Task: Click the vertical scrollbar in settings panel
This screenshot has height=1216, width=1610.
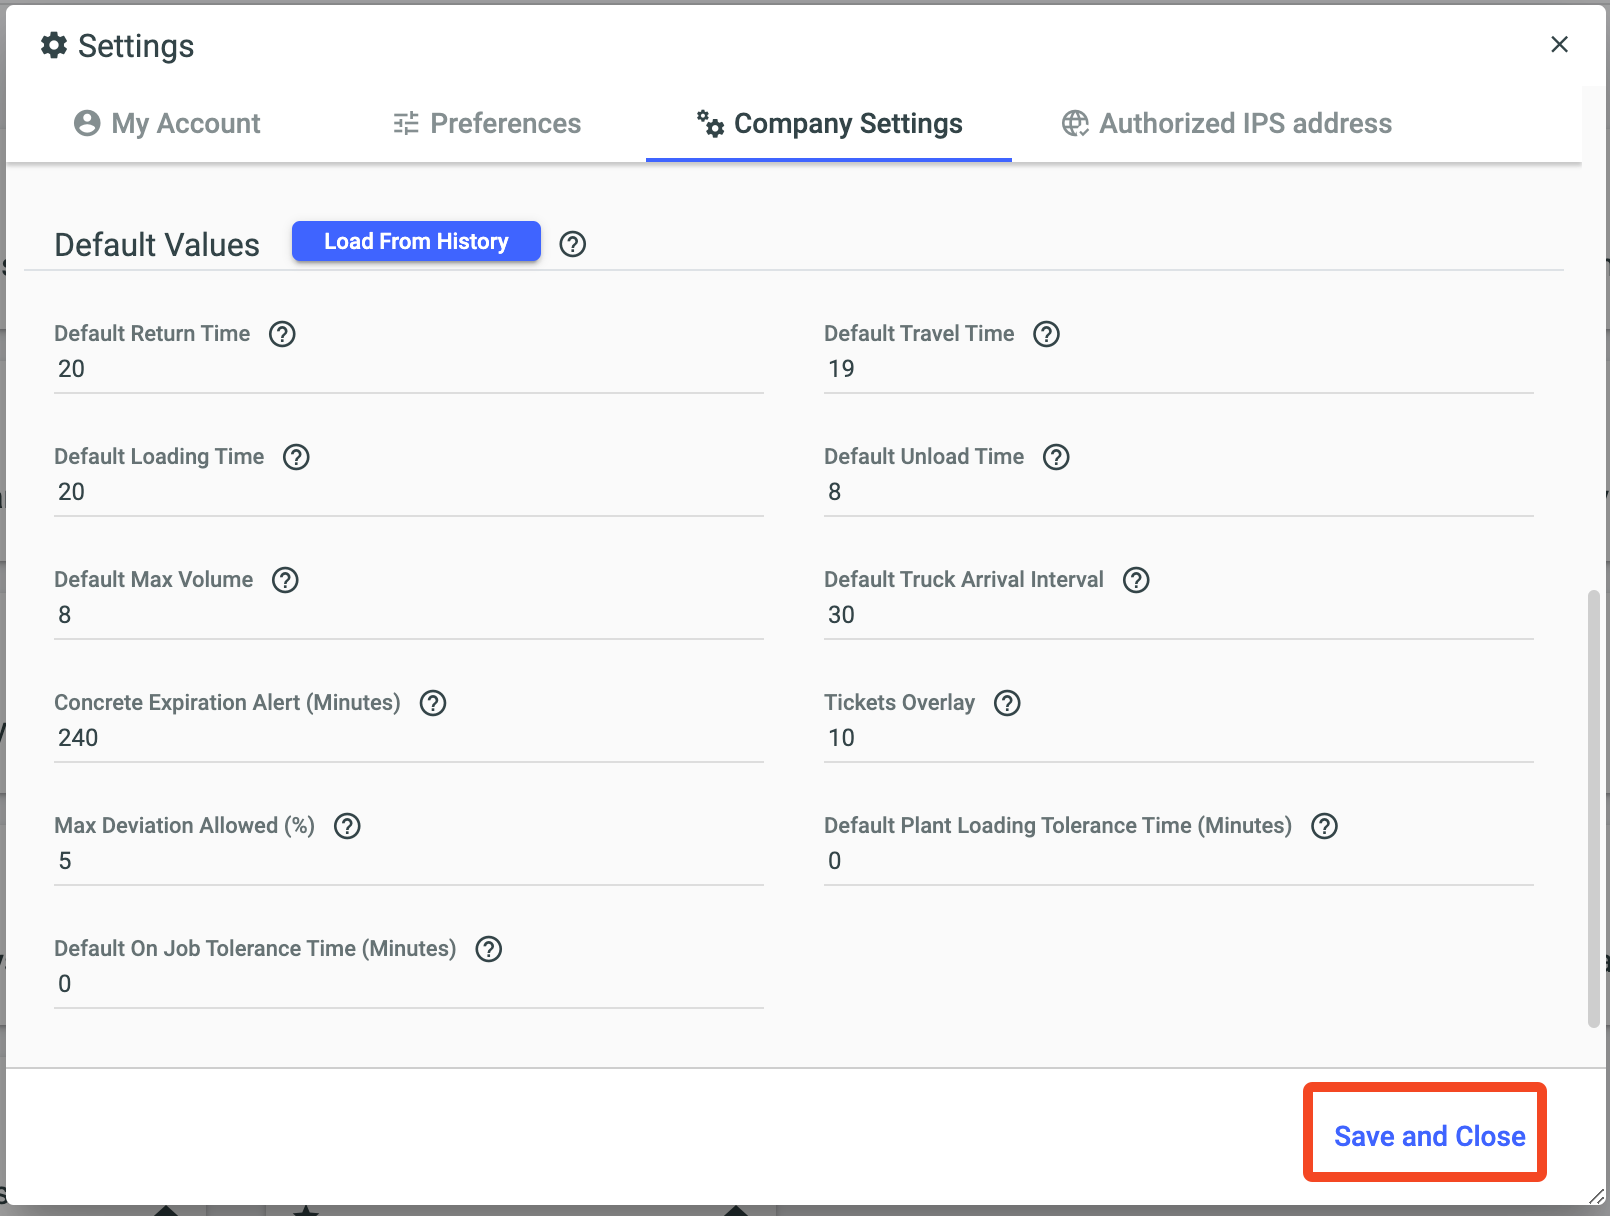Action: coord(1593,808)
